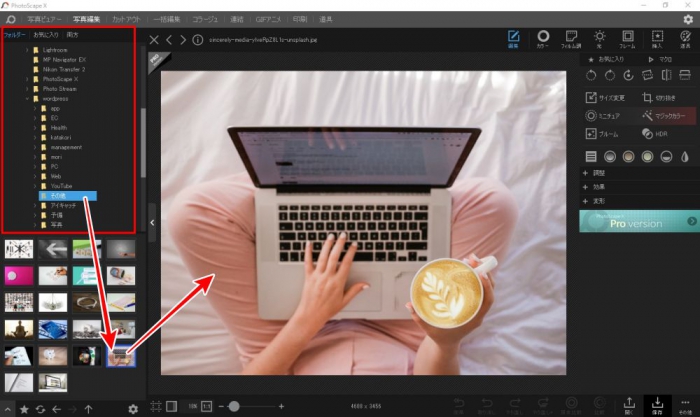
Task: Open the Color (カラー) circle tool icon
Action: (543, 39)
